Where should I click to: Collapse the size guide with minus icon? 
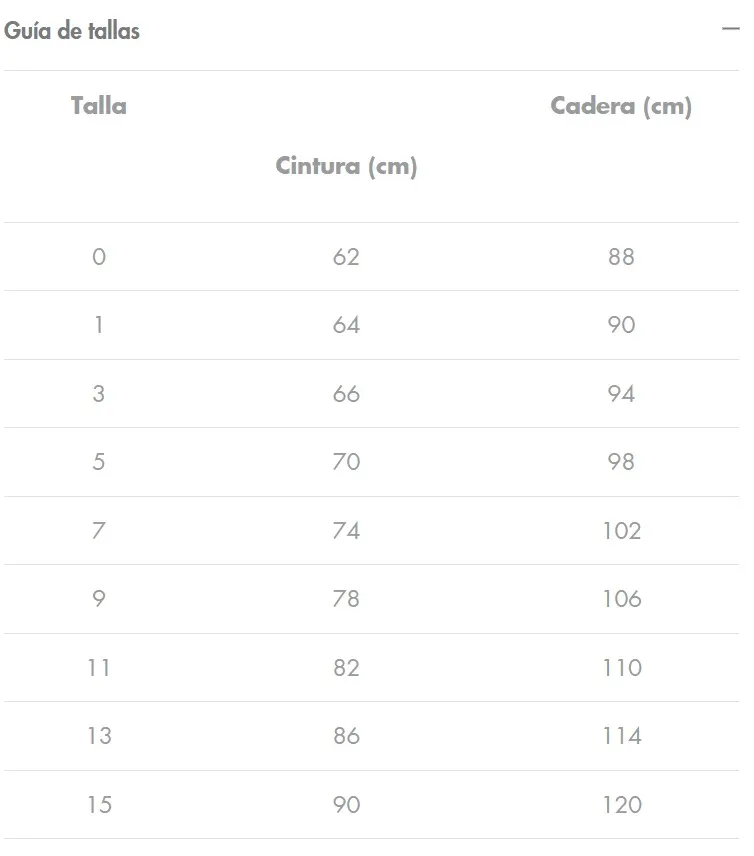(730, 30)
